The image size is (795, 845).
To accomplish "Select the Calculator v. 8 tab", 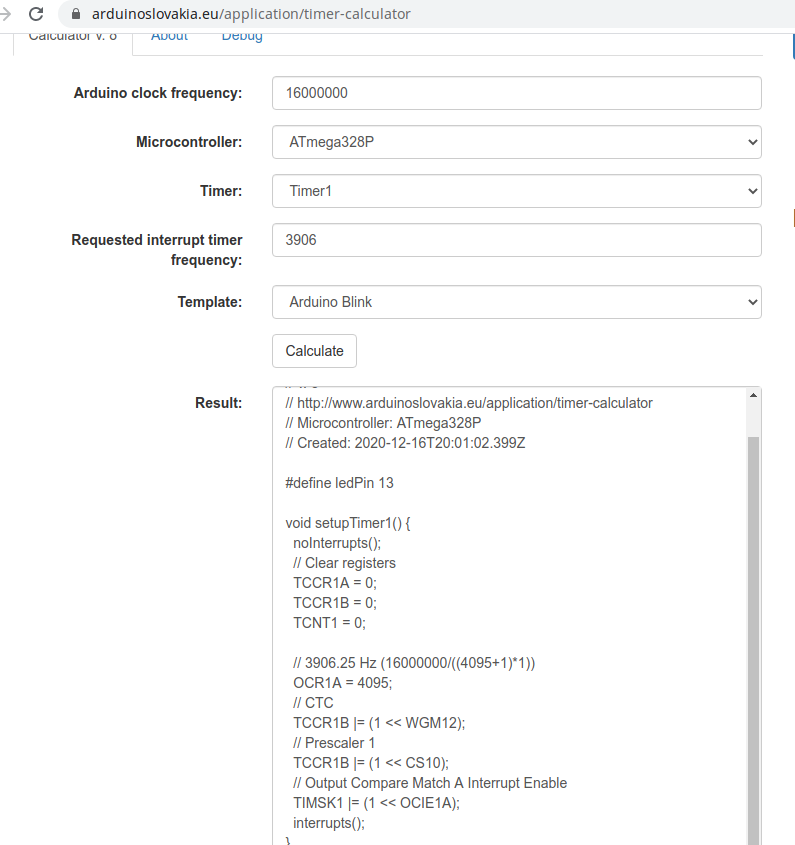I will 72,36.
